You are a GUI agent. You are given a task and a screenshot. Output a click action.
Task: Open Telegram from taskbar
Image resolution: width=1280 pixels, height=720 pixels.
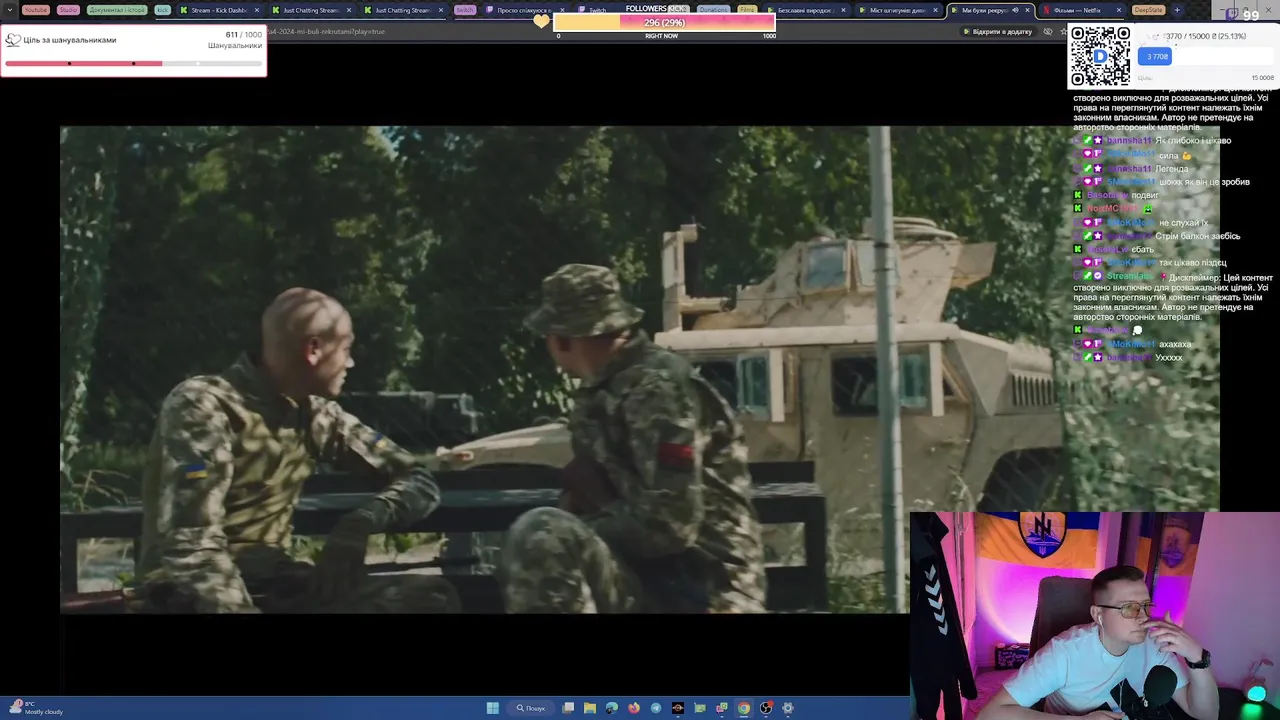(656, 708)
